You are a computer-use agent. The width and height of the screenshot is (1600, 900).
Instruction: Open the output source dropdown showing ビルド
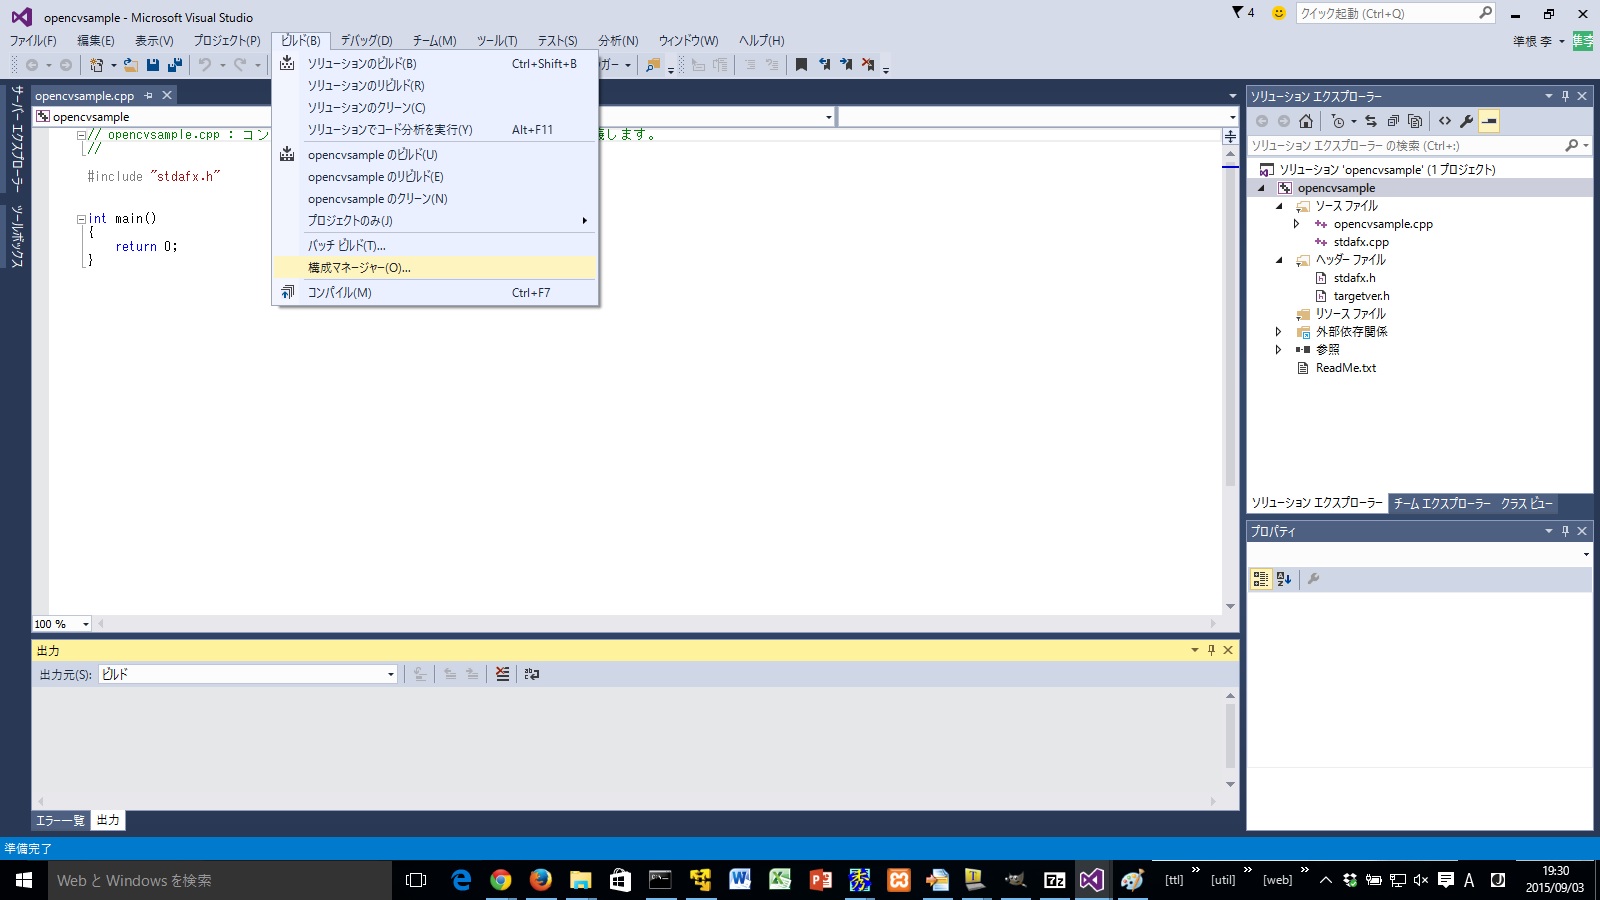pyautogui.click(x=391, y=675)
